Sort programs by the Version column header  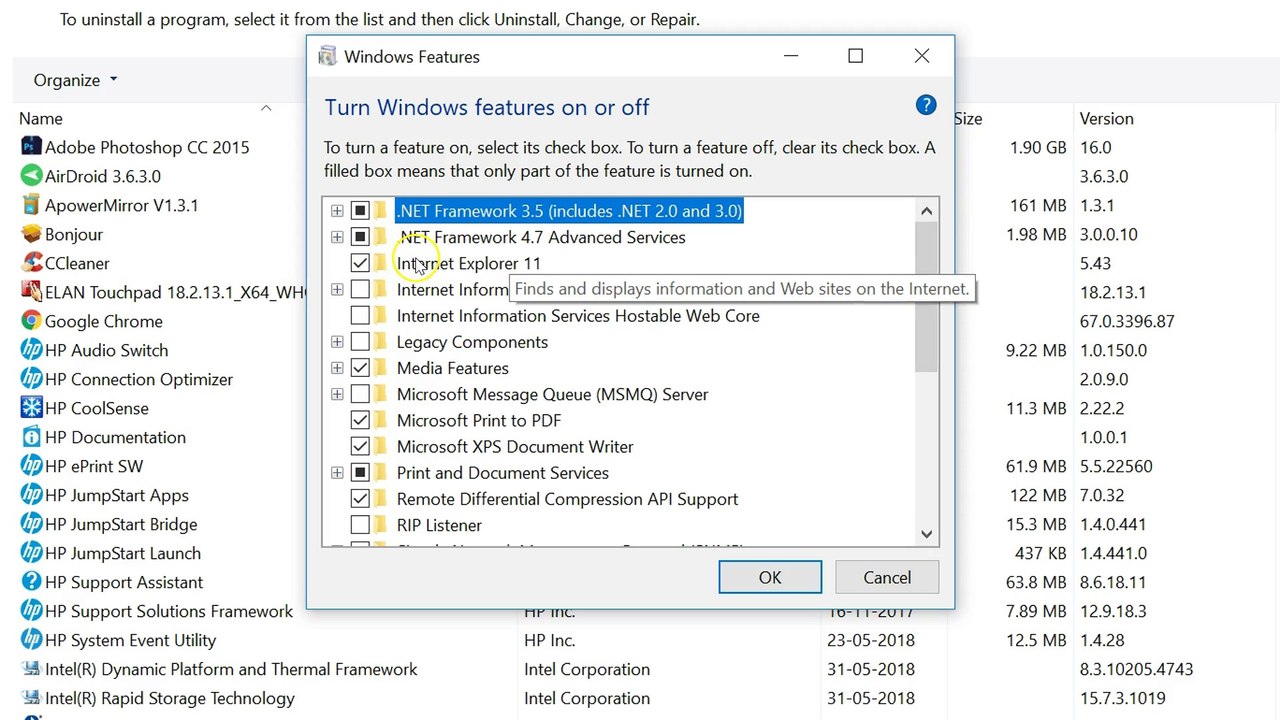tap(1107, 118)
